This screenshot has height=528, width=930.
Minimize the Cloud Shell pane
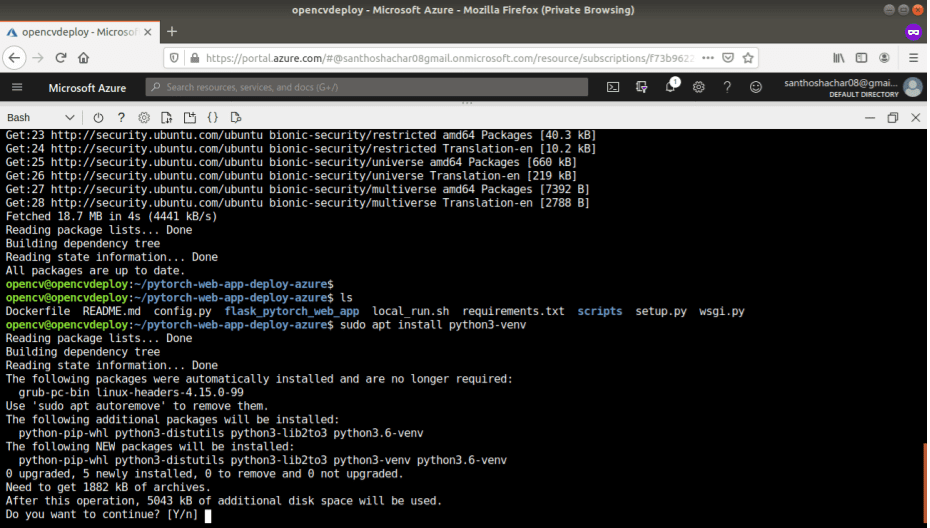click(870, 117)
